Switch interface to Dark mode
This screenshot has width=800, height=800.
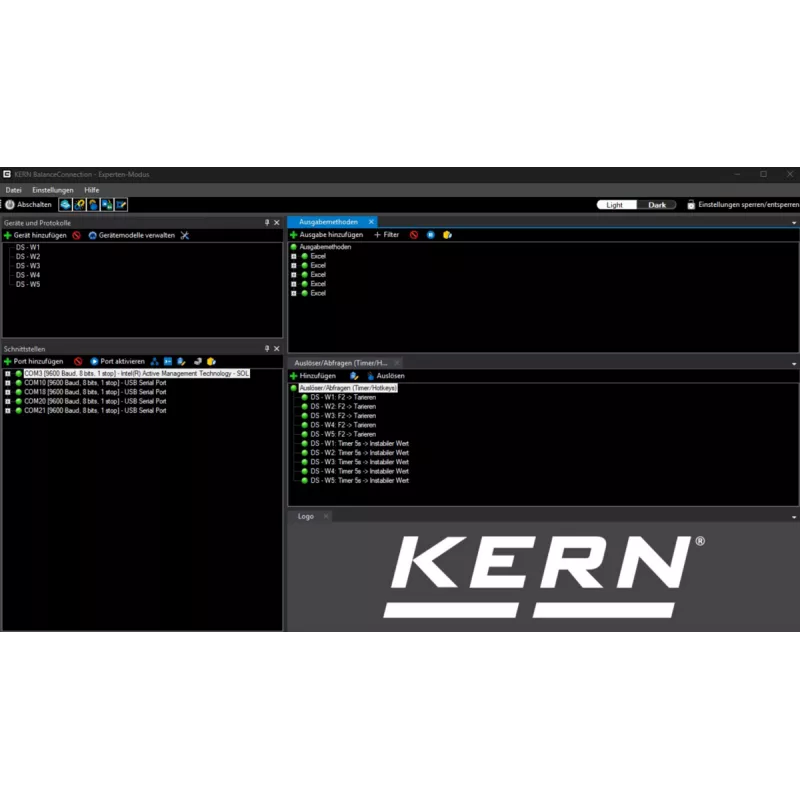tap(657, 205)
